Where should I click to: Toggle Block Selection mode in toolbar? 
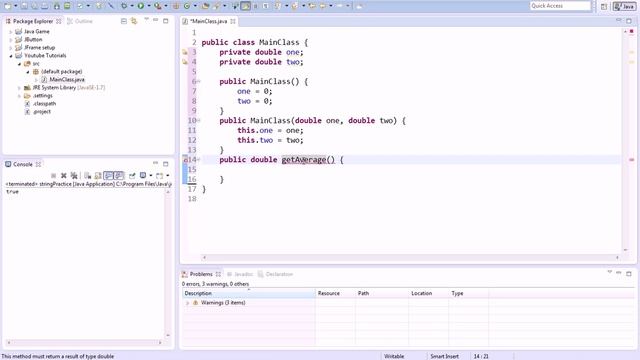[x=256, y=6]
